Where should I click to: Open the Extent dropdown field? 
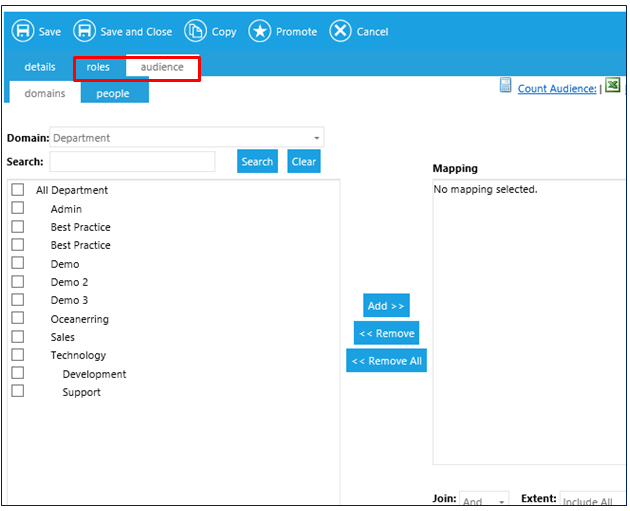click(x=592, y=501)
